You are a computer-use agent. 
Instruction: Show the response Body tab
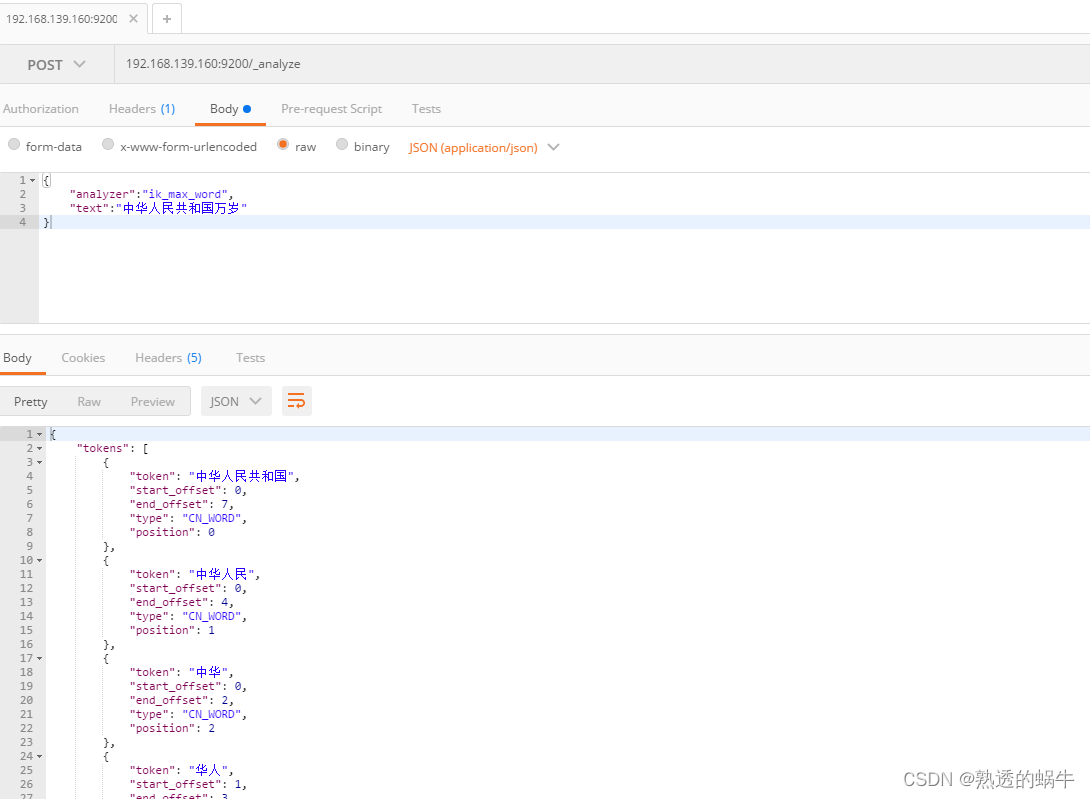17,357
